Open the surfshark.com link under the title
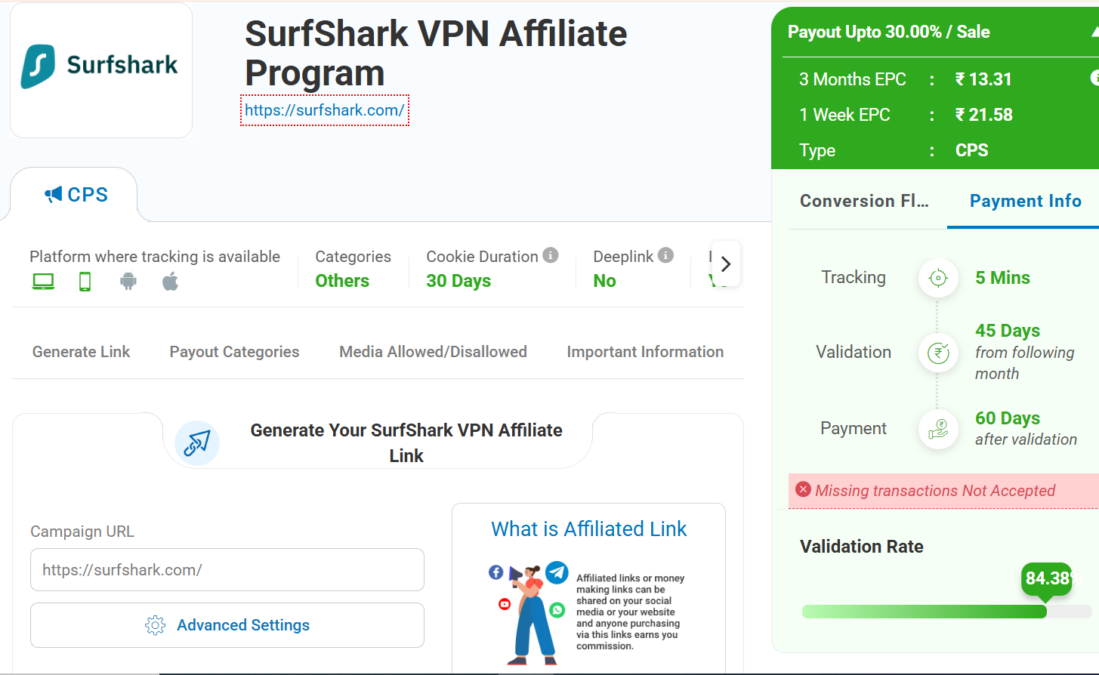This screenshot has height=675, width=1099. [x=324, y=110]
